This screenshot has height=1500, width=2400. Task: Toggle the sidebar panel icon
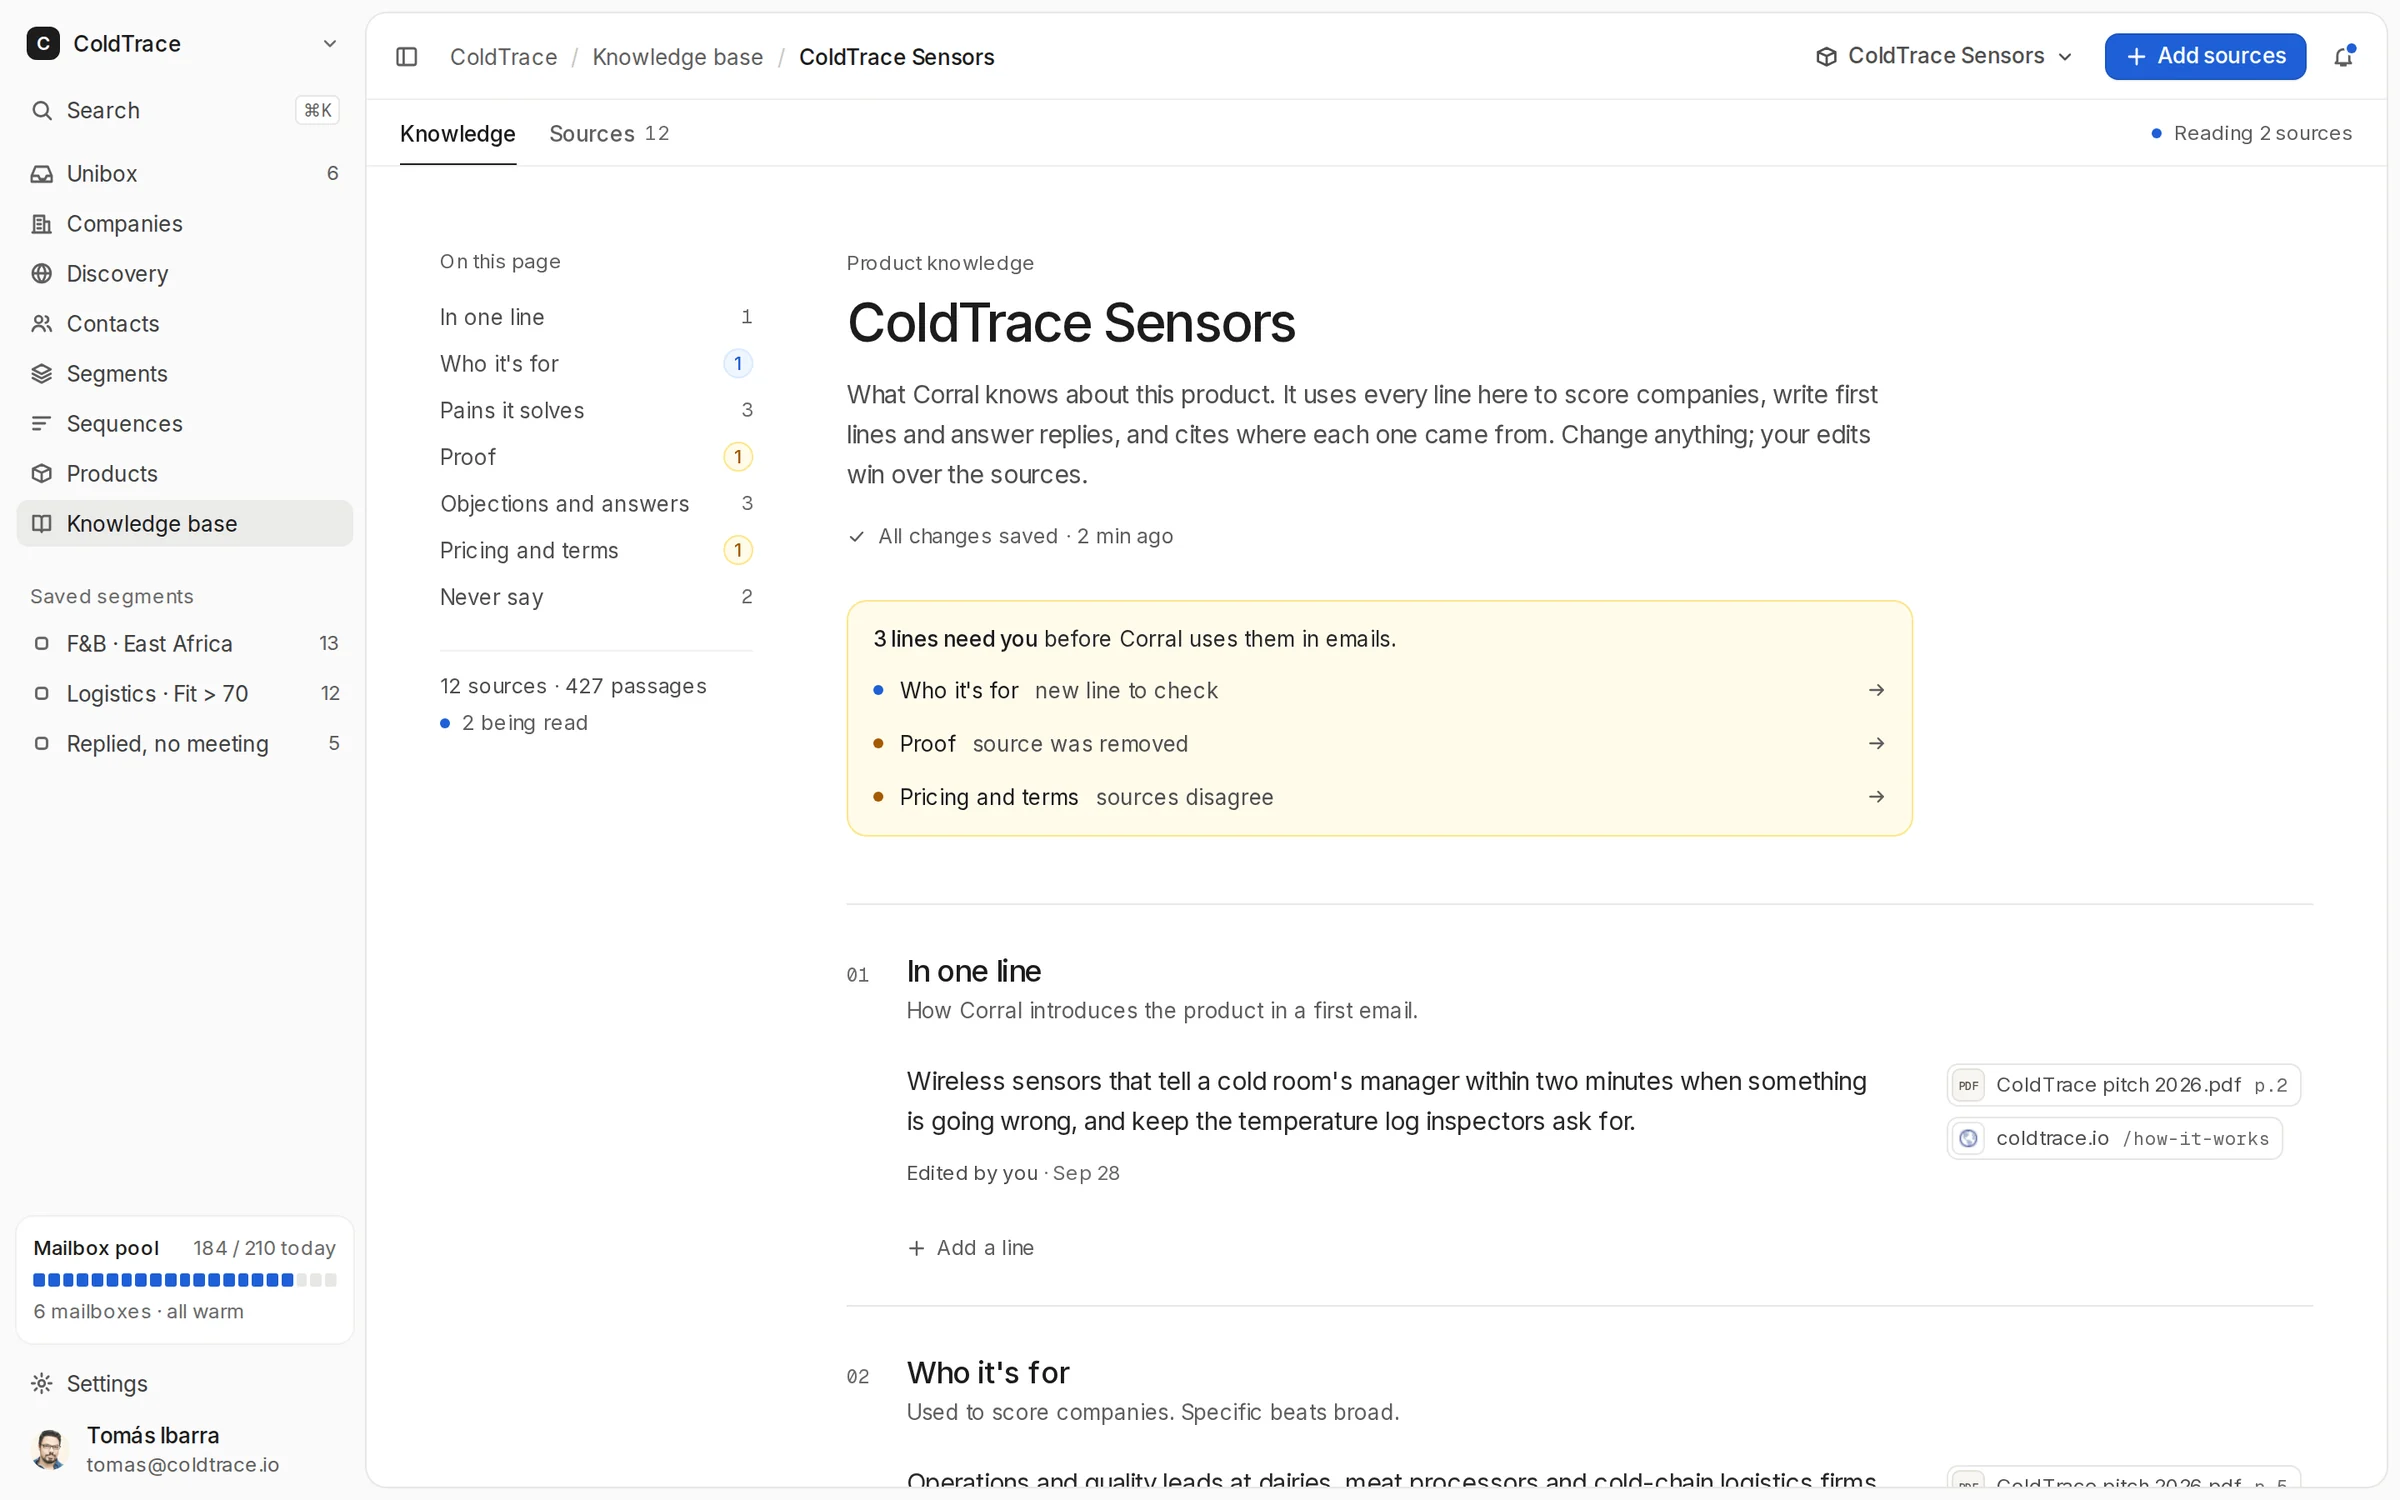[x=406, y=57]
